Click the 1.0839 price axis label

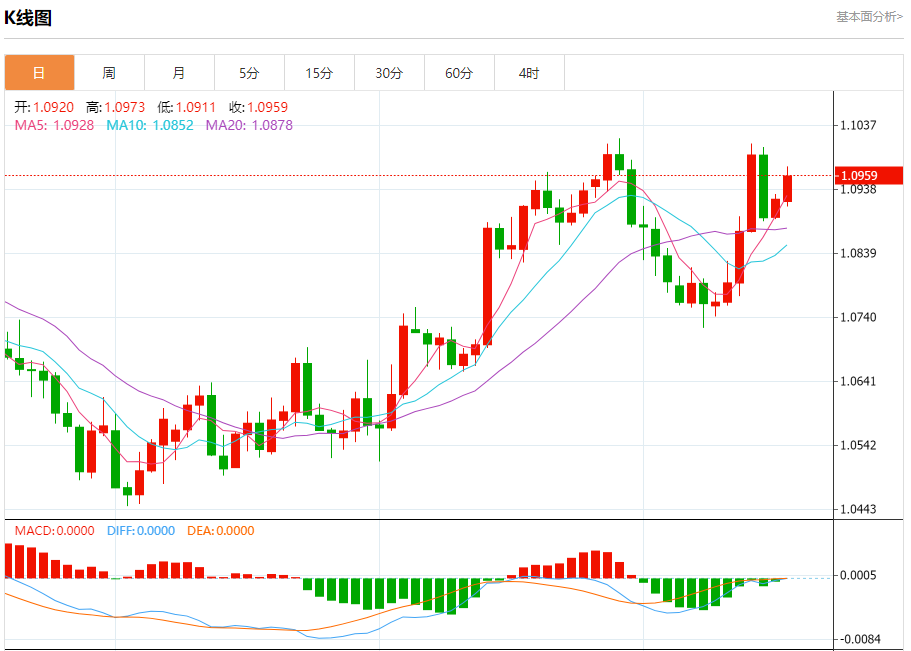859,253
